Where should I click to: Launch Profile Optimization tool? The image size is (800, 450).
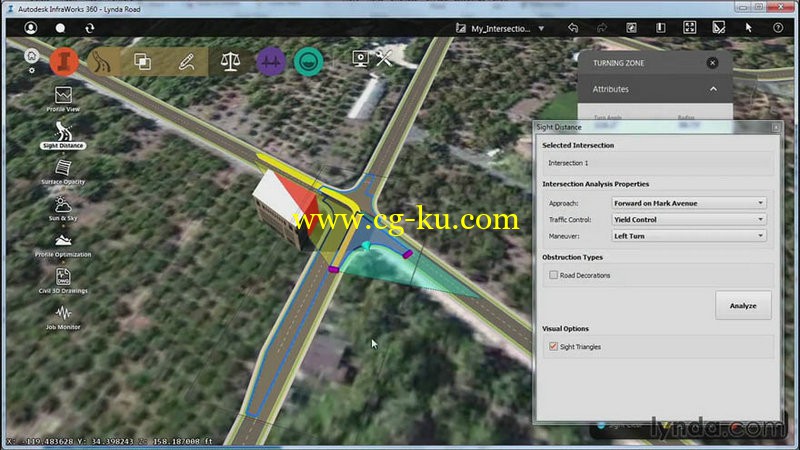[x=63, y=245]
